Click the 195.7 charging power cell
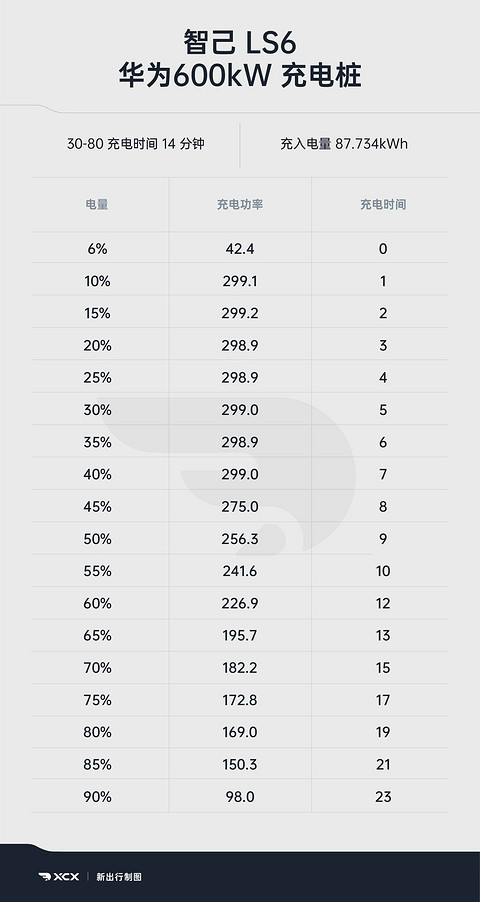Screen dimensions: 480x902 point(240,636)
